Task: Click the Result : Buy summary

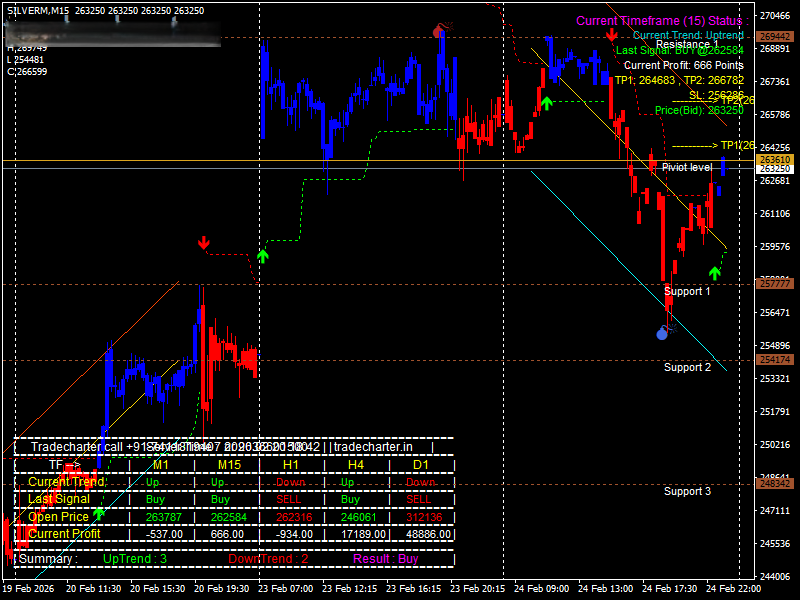Action: [x=386, y=559]
